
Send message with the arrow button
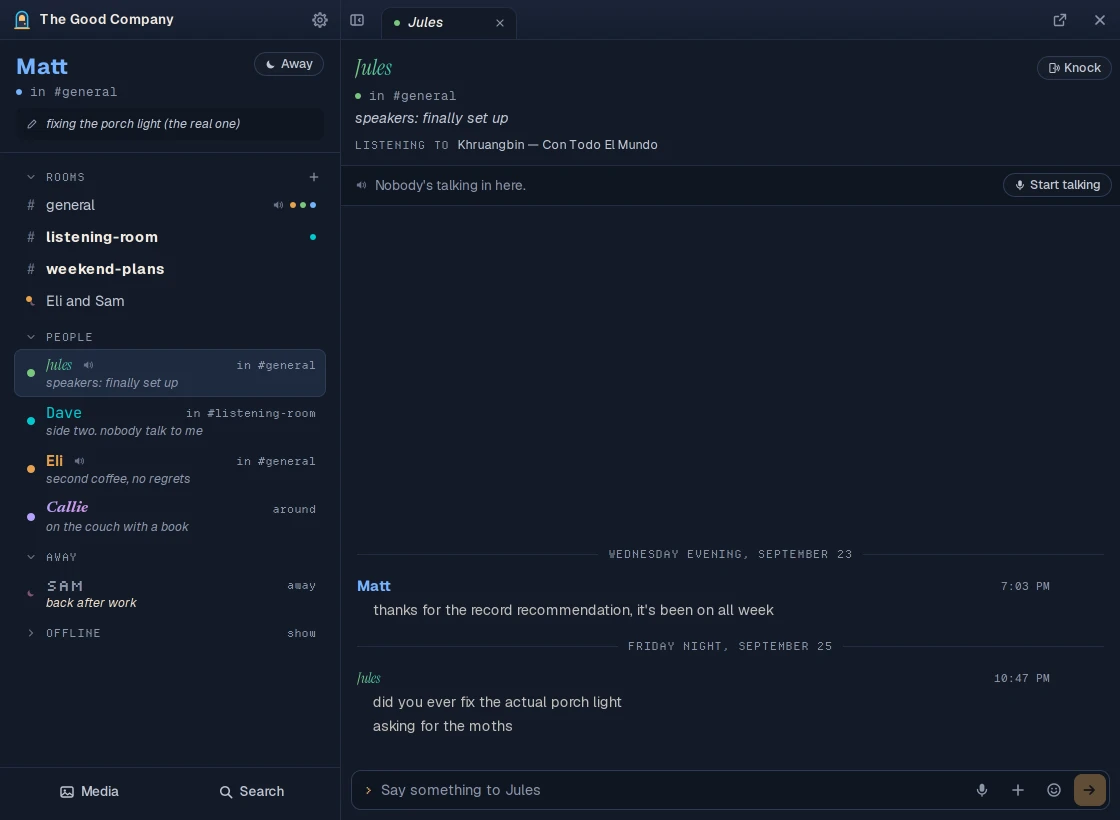click(1089, 790)
